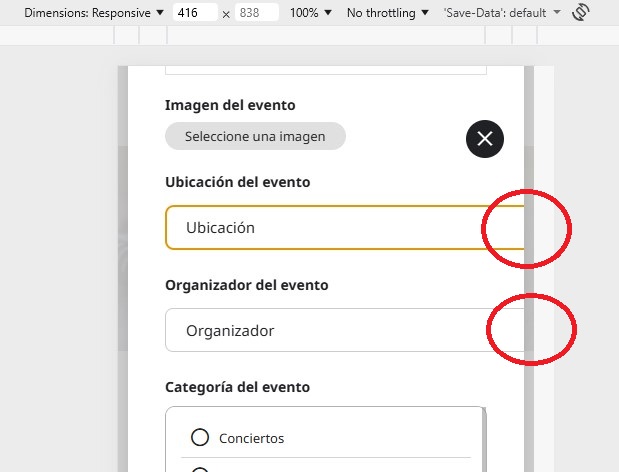
Task: Close the event form with X button
Action: pyautogui.click(x=485, y=139)
